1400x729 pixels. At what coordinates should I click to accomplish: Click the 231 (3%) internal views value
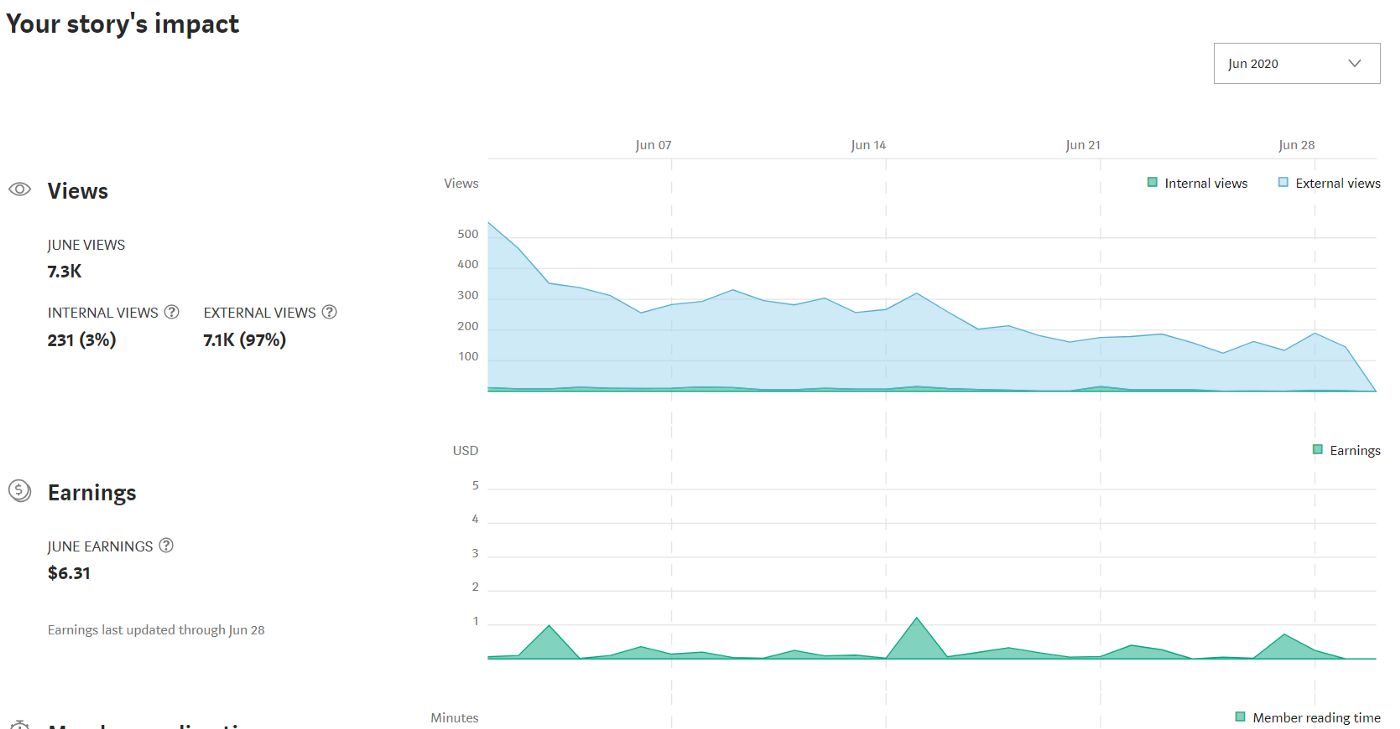tap(82, 340)
